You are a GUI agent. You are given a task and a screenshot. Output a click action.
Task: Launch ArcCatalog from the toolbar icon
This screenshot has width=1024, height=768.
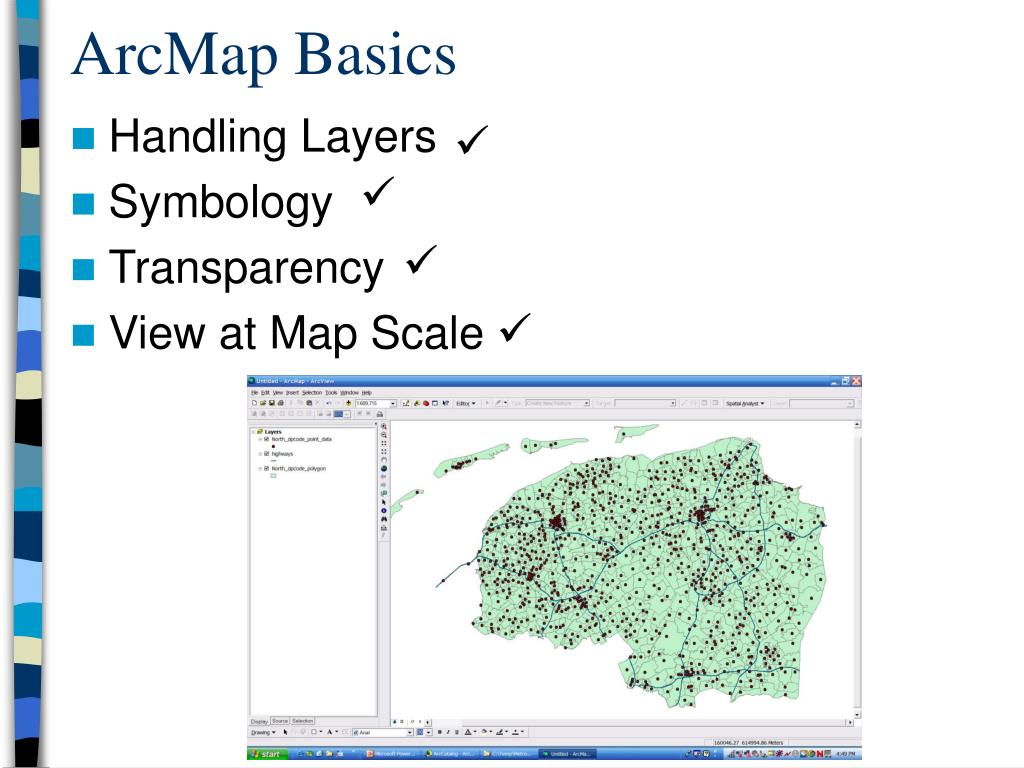417,403
